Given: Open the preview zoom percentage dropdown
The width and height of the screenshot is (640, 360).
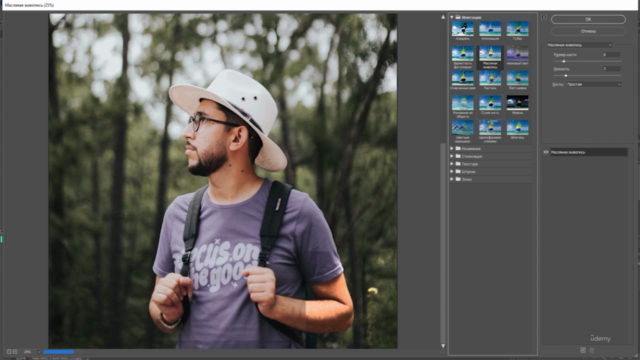Looking at the screenshot, I should [x=39, y=351].
